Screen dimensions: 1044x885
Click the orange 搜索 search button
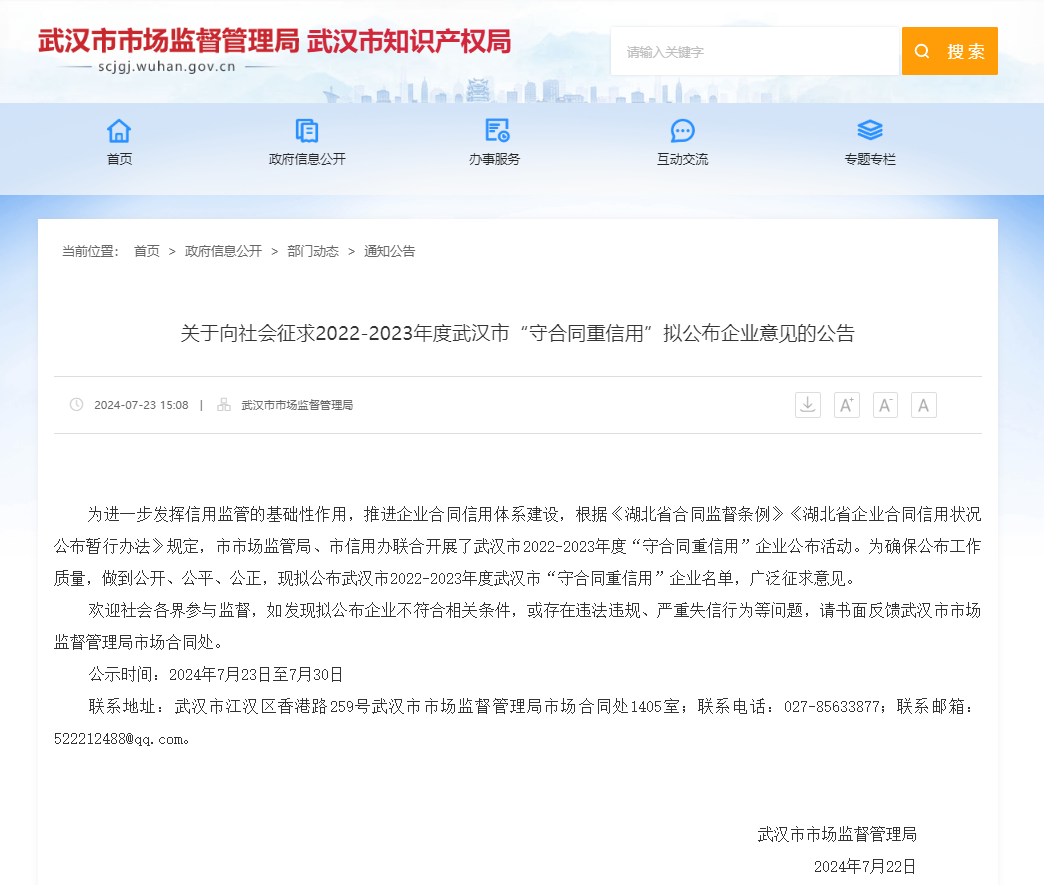coord(950,51)
